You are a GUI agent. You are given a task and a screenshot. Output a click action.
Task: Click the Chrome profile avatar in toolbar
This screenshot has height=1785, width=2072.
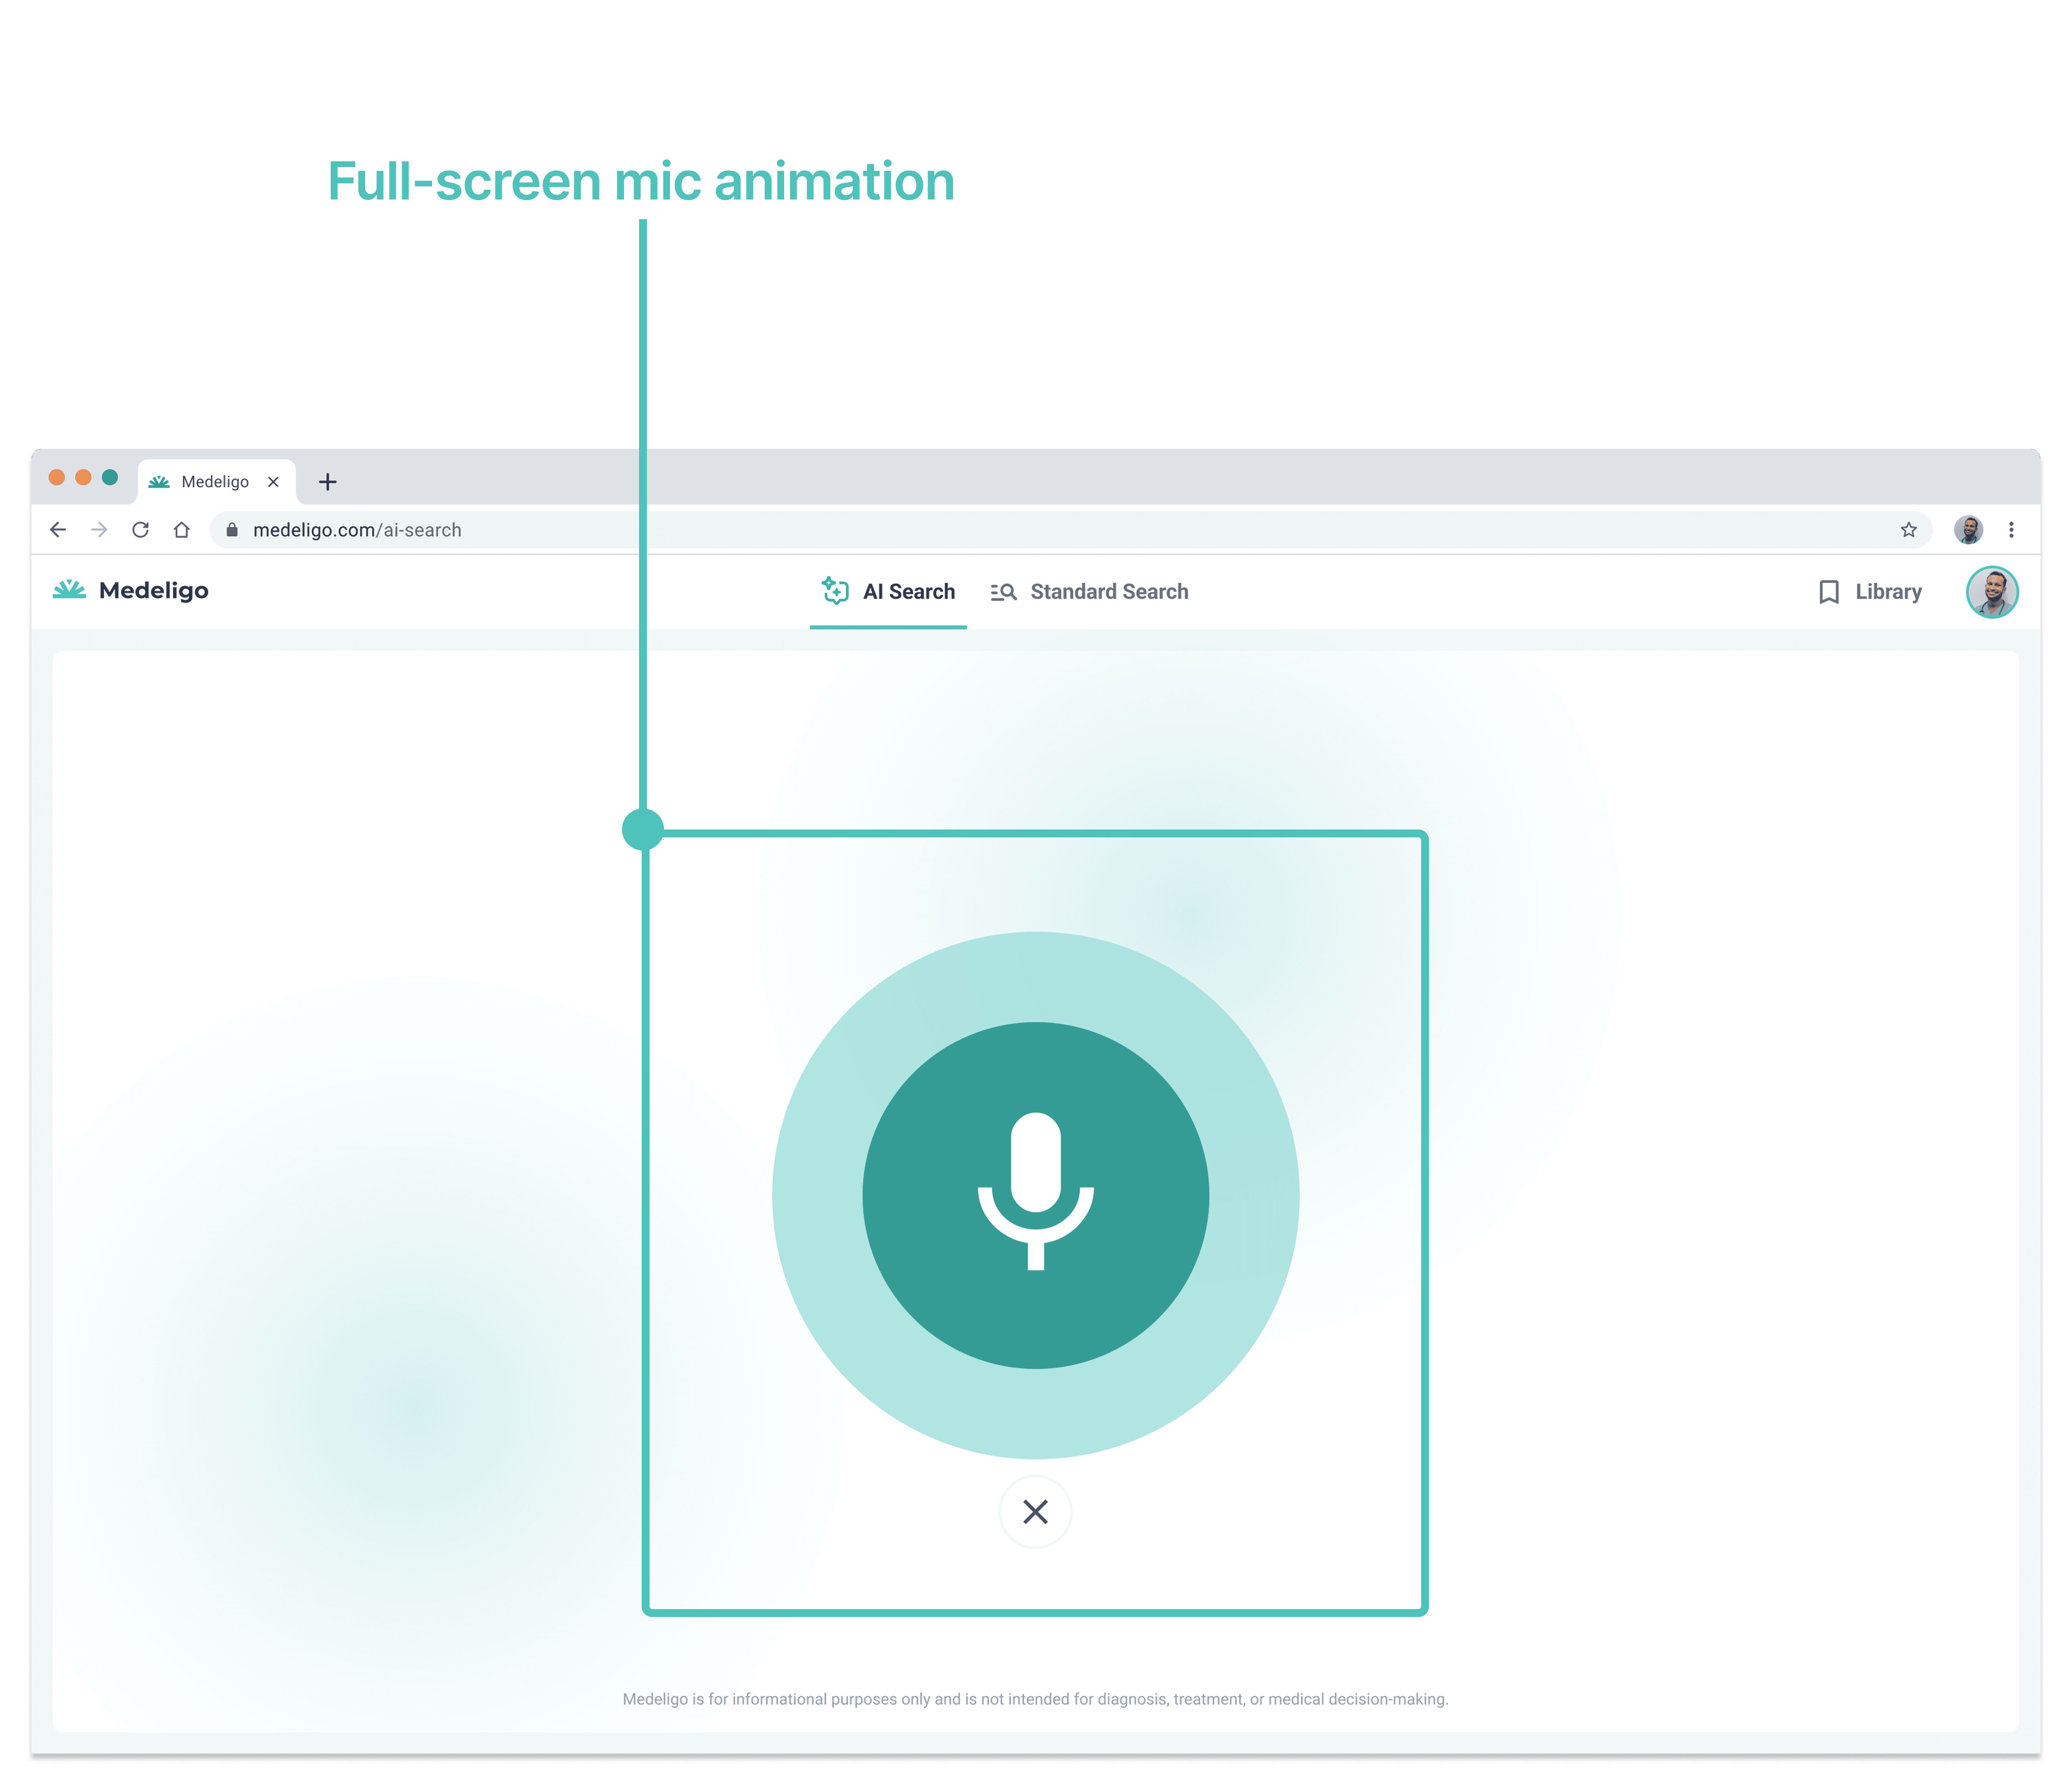click(1968, 530)
